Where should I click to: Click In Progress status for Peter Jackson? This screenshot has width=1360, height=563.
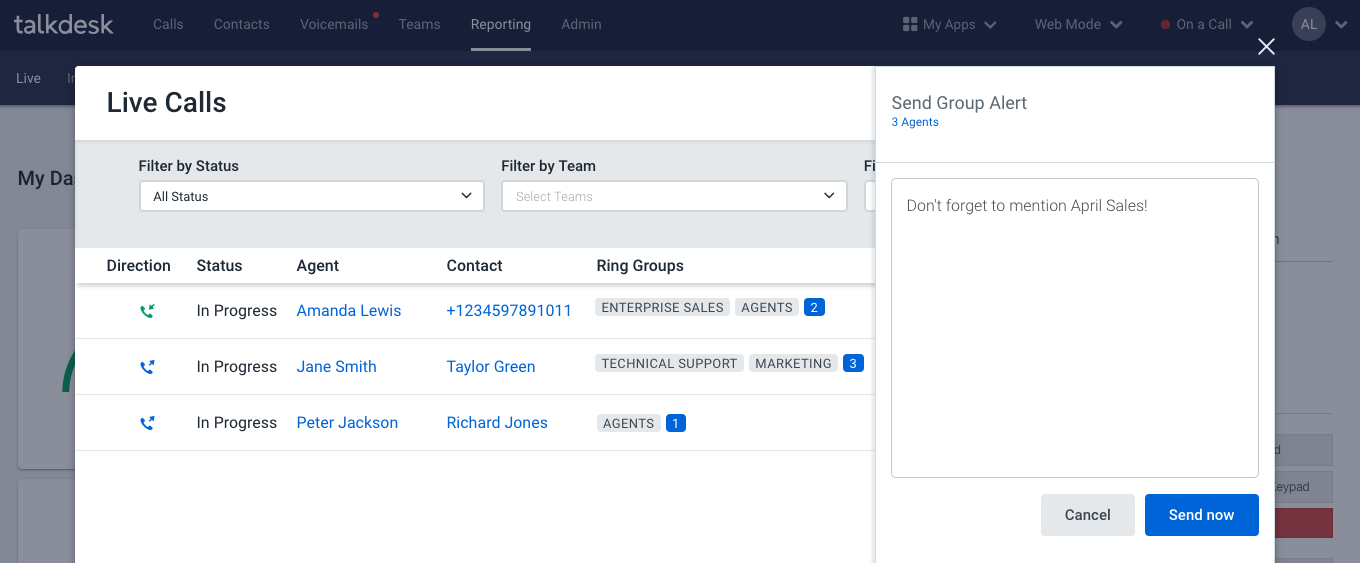237,423
